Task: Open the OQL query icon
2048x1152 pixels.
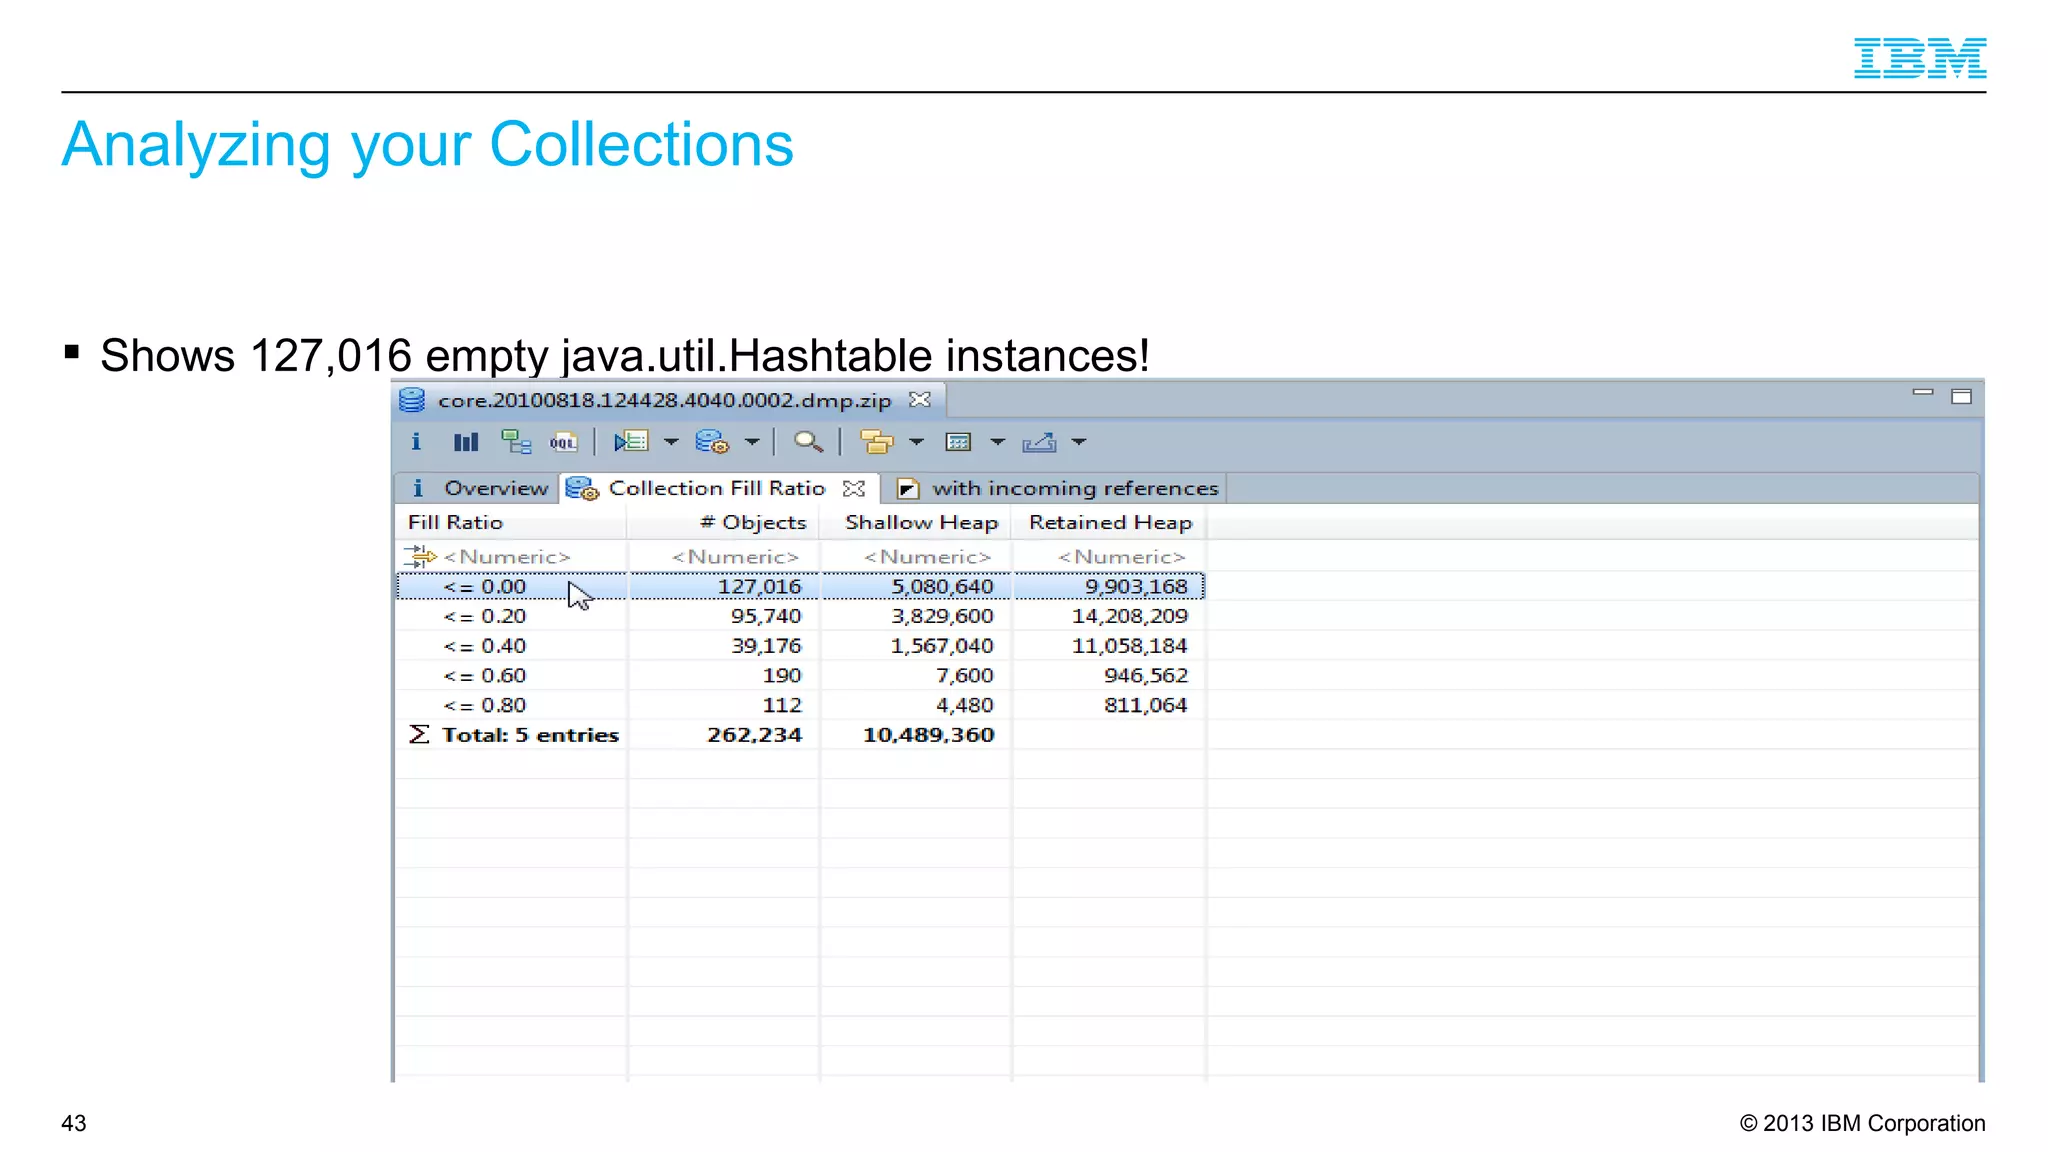Action: [x=564, y=442]
